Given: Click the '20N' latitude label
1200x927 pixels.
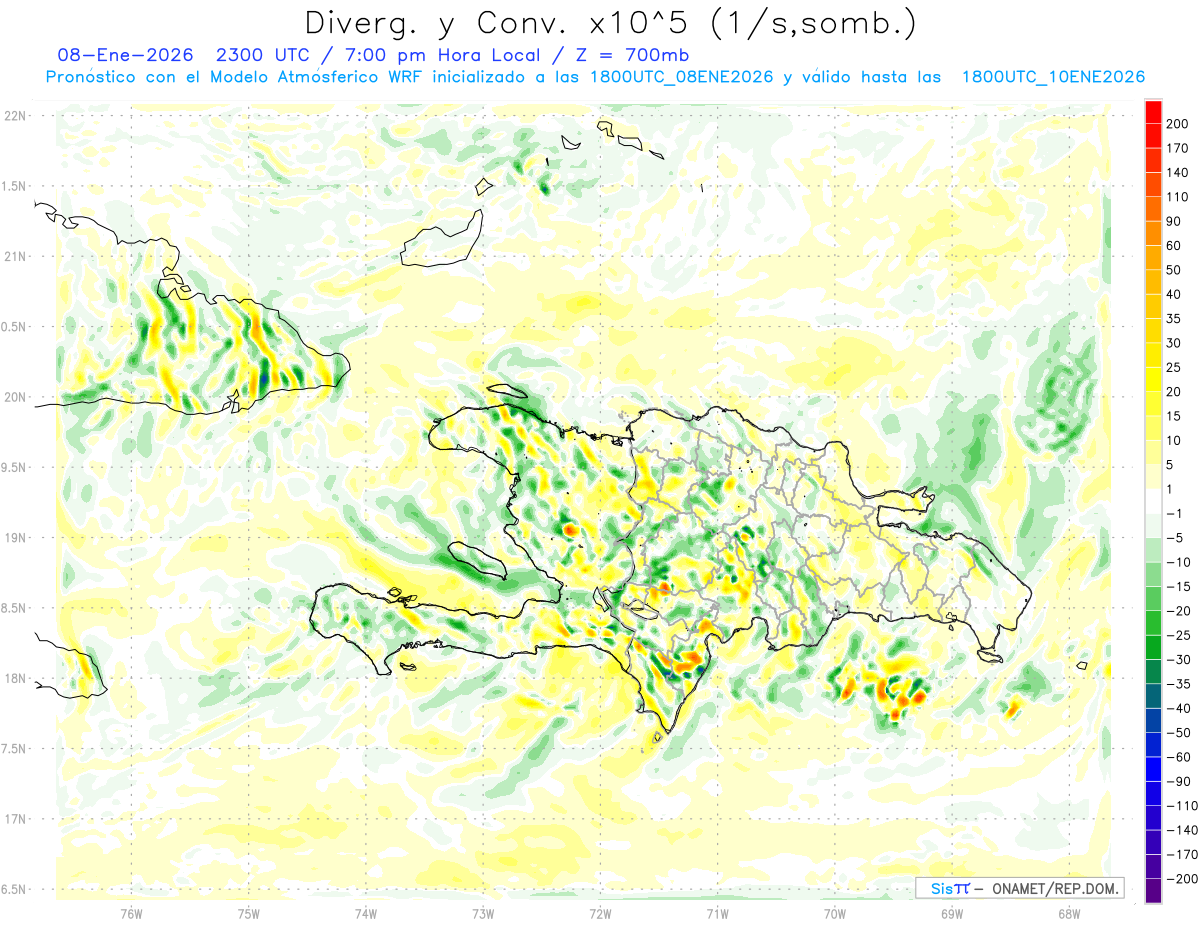Looking at the screenshot, I should click(14, 397).
